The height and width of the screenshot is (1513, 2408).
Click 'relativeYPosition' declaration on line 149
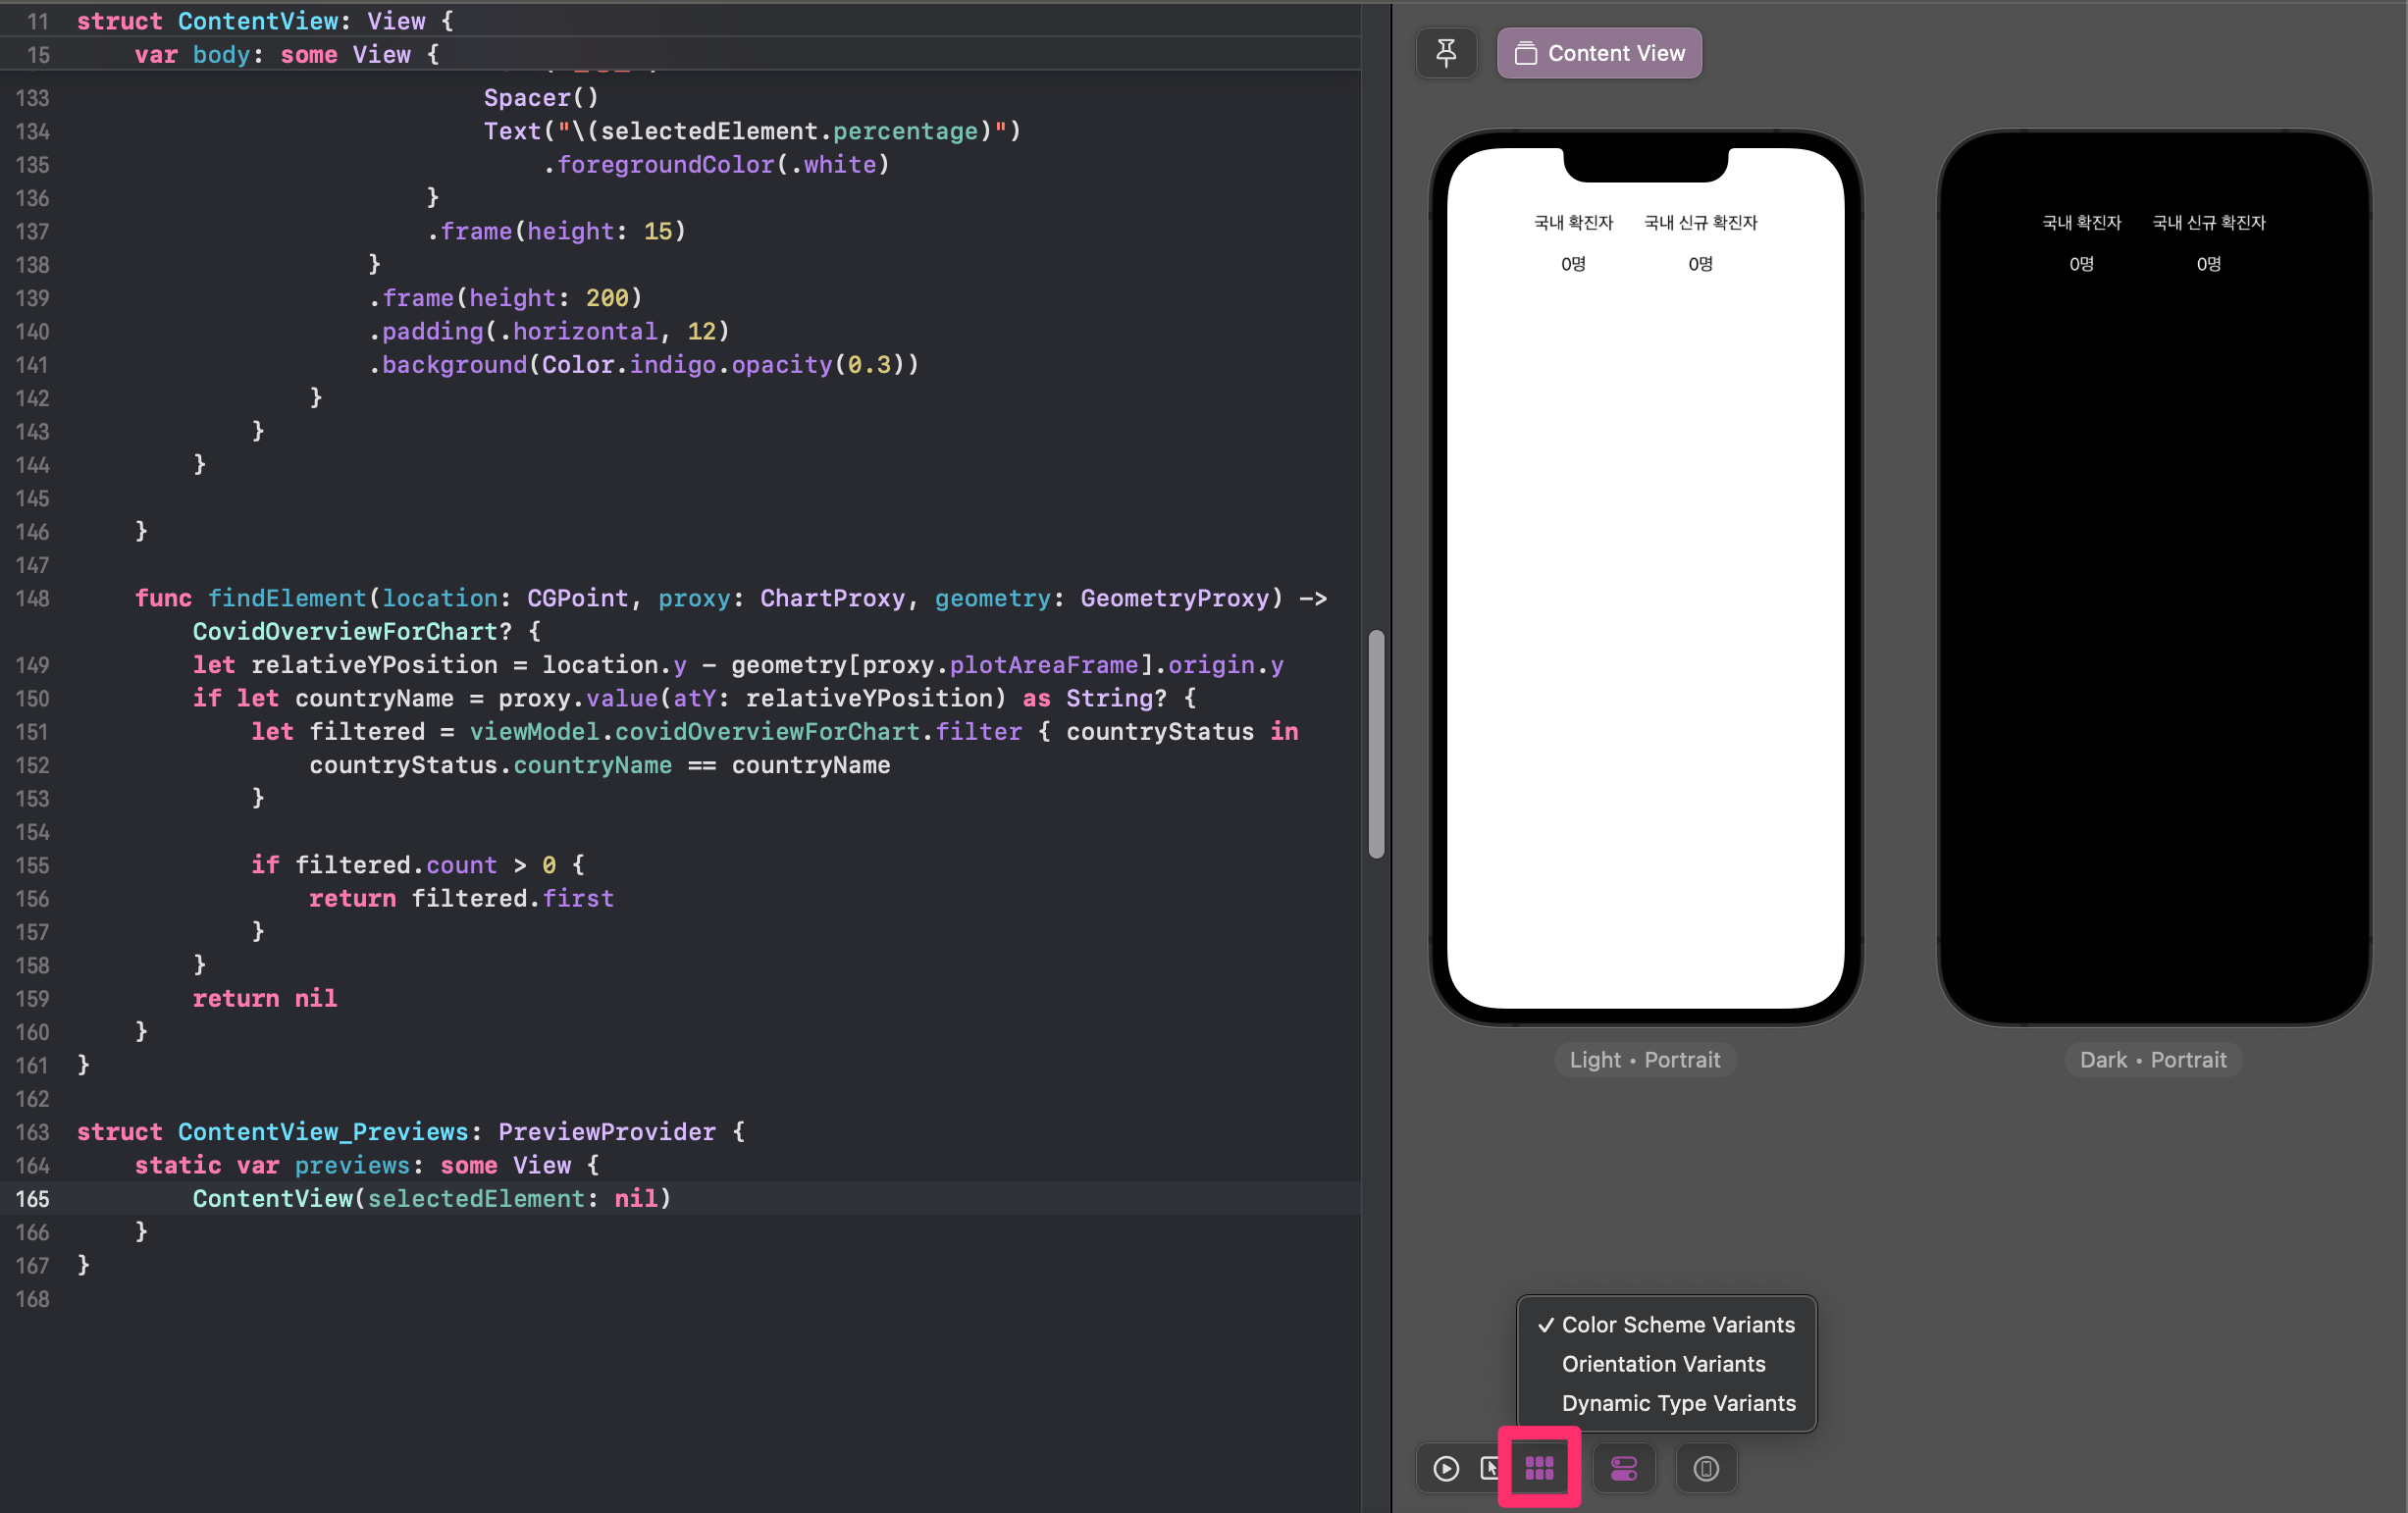point(374,665)
